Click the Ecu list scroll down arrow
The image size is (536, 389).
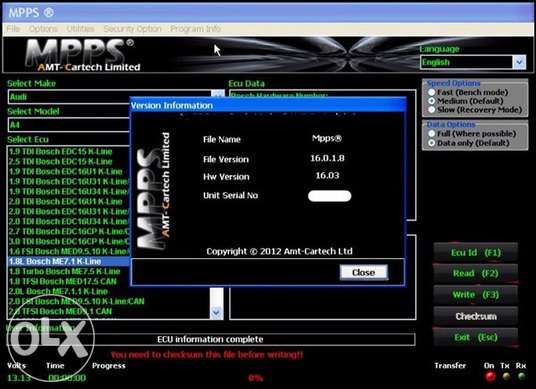coord(216,312)
